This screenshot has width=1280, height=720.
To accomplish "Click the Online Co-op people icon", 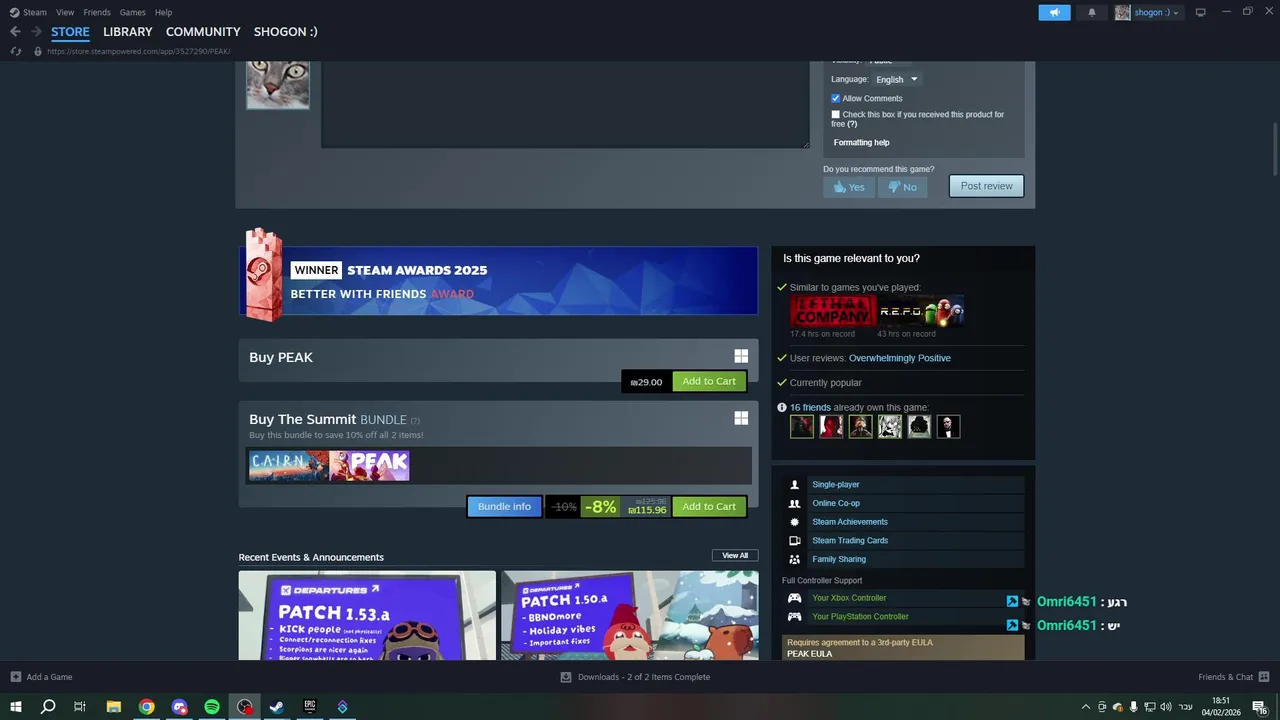I will pyautogui.click(x=794, y=503).
